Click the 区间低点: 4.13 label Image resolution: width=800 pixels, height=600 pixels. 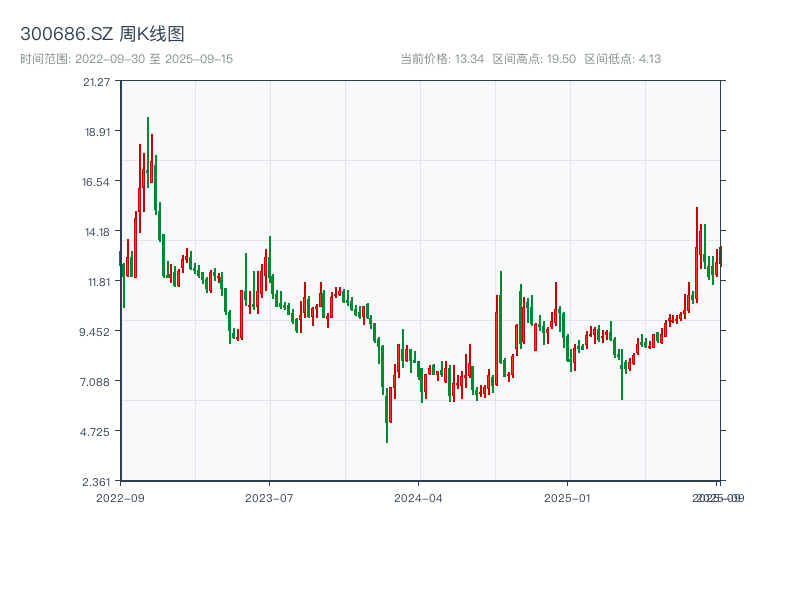click(622, 59)
